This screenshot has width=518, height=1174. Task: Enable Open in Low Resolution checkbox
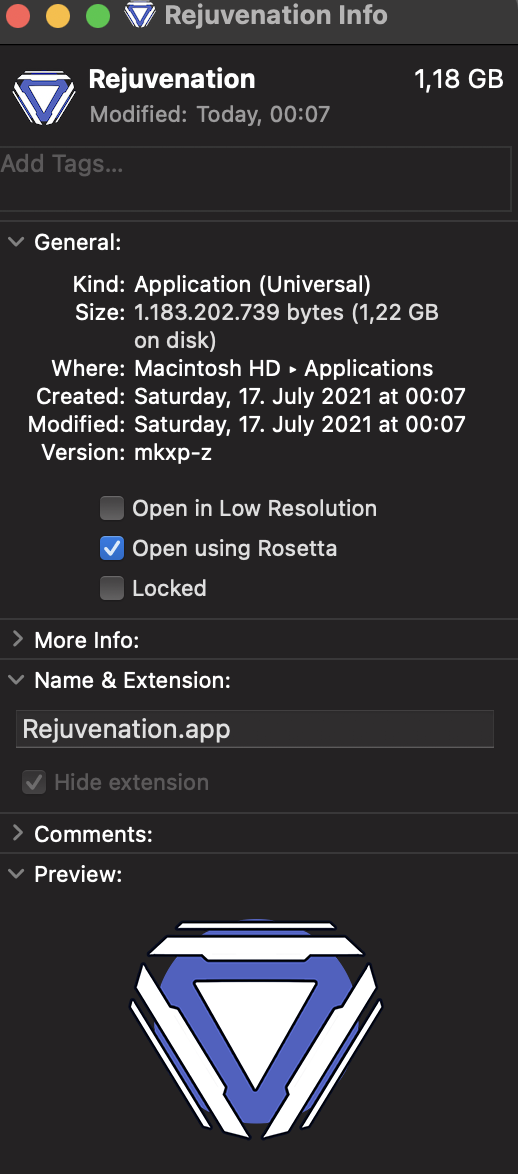point(112,509)
